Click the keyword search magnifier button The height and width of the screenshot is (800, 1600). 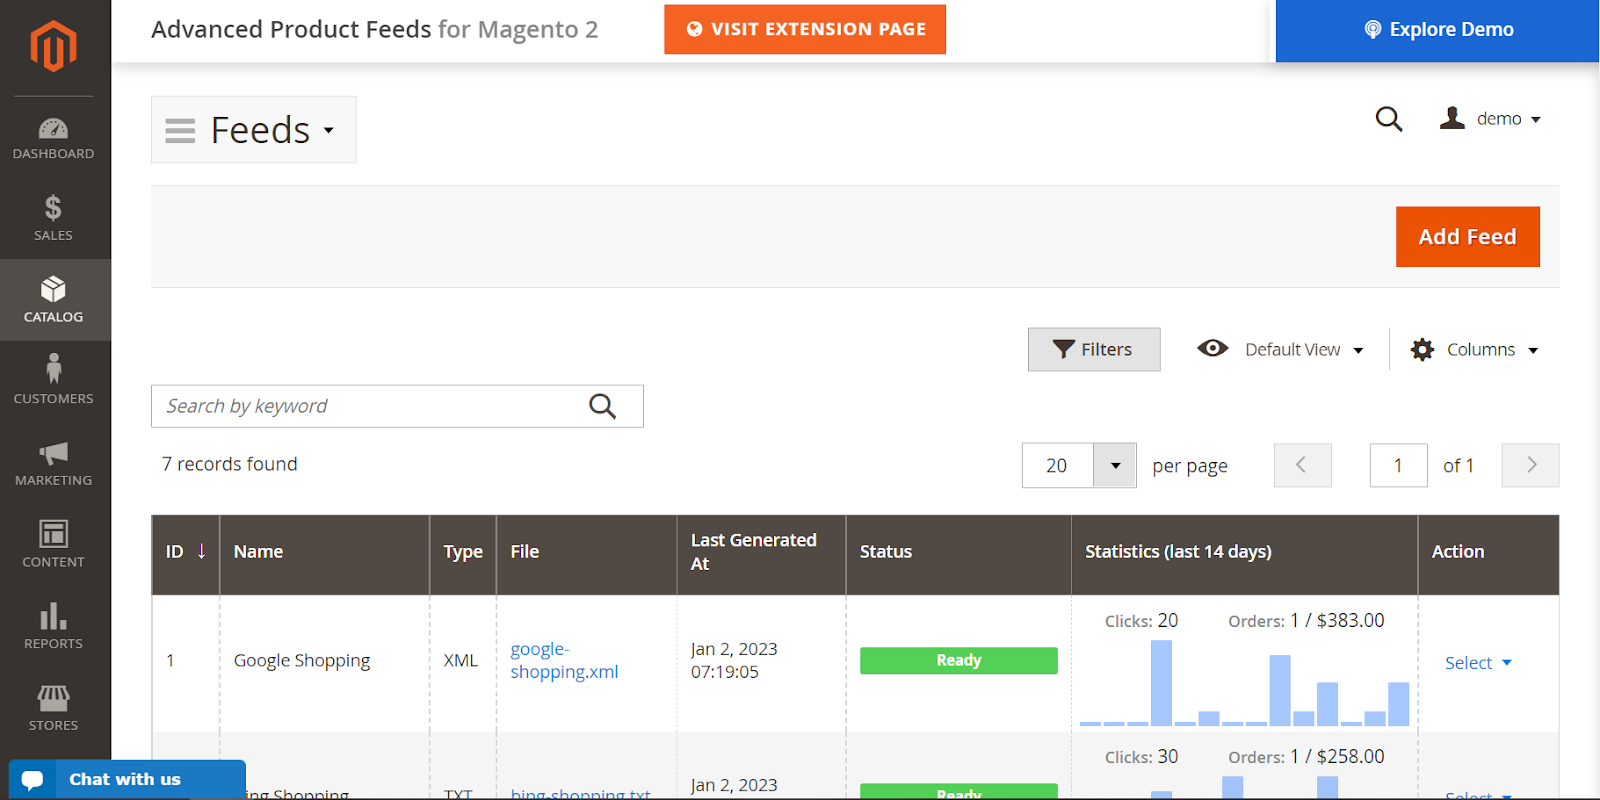tap(602, 406)
